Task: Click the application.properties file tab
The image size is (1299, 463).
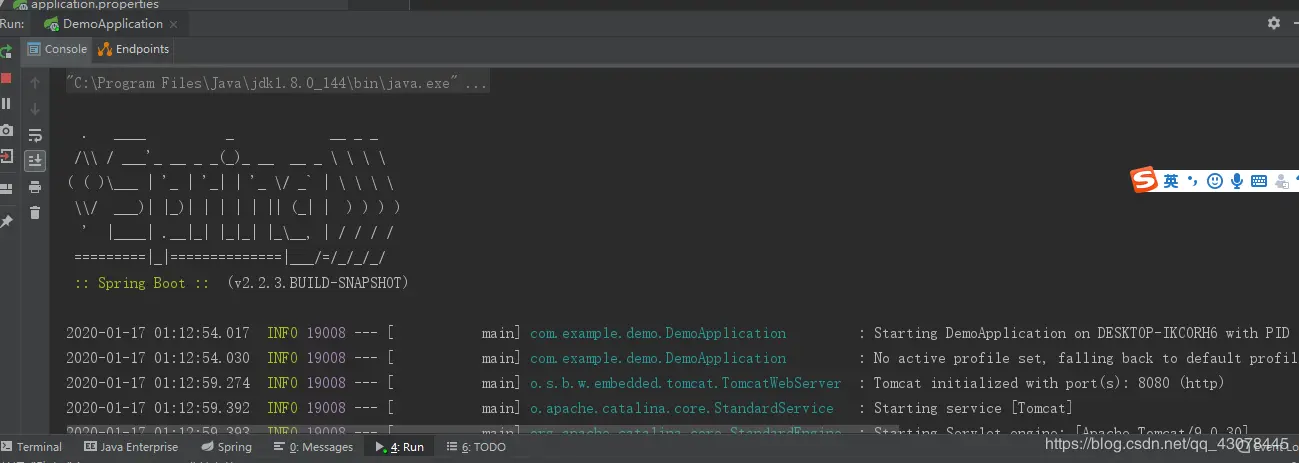Action: pyautogui.click(x=86, y=5)
